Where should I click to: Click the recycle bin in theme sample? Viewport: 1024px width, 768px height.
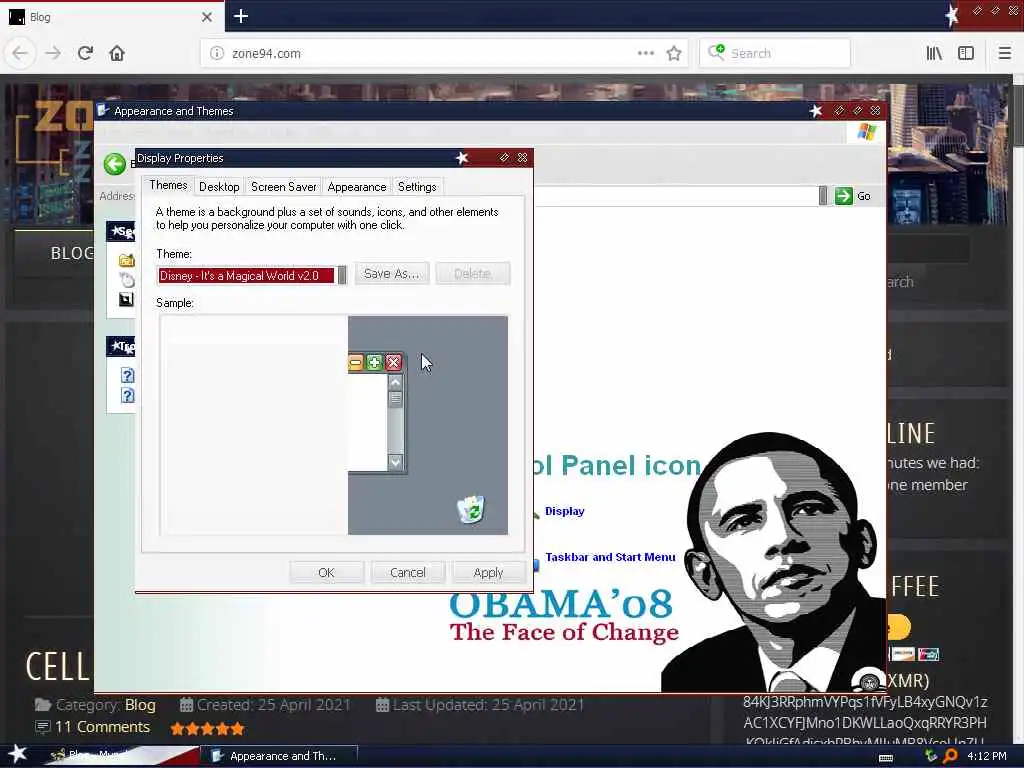click(x=471, y=509)
